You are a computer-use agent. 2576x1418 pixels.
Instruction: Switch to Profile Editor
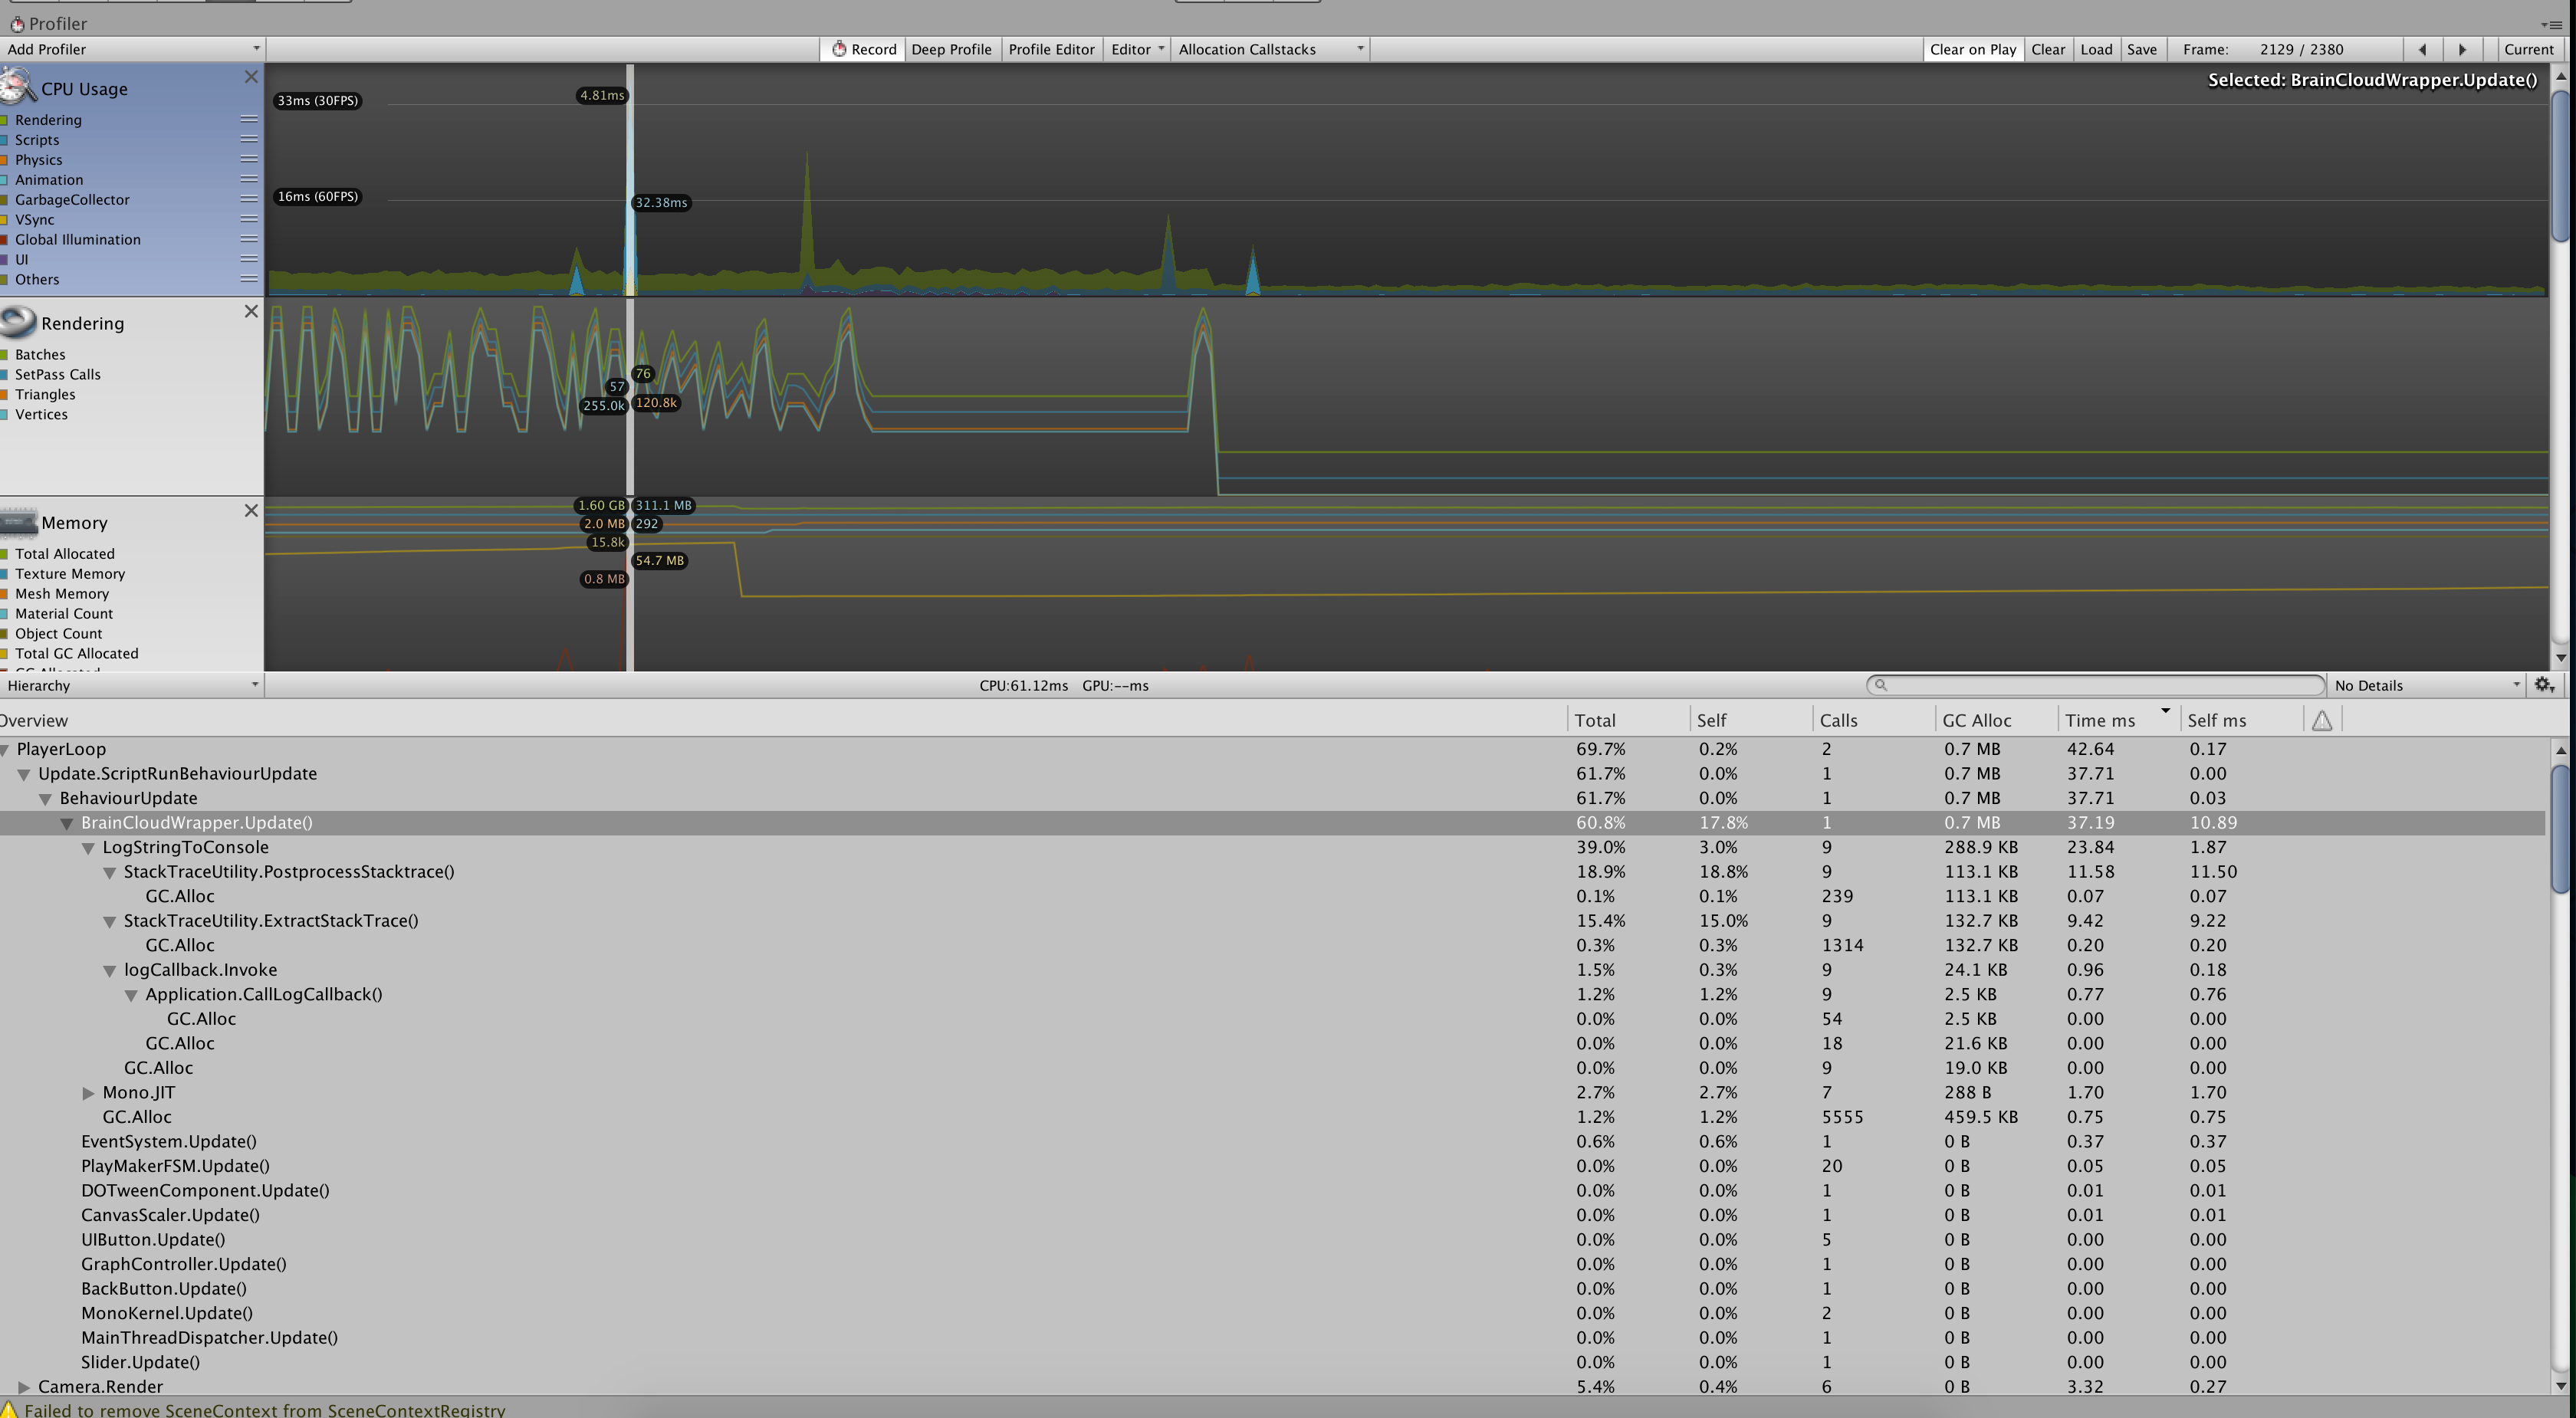pyautogui.click(x=1051, y=48)
